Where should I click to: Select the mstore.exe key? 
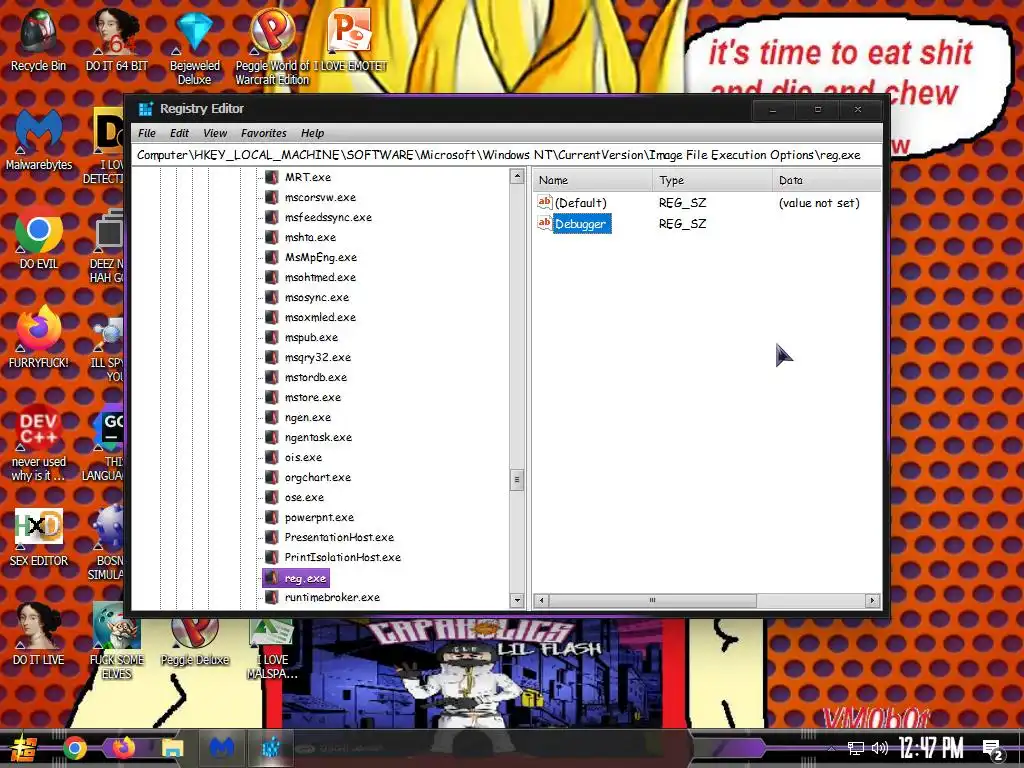pyautogui.click(x=312, y=397)
